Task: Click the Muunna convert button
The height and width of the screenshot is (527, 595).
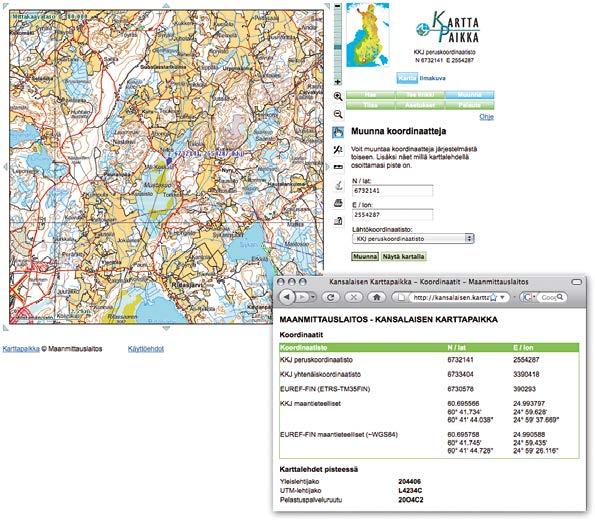Action: 365,256
